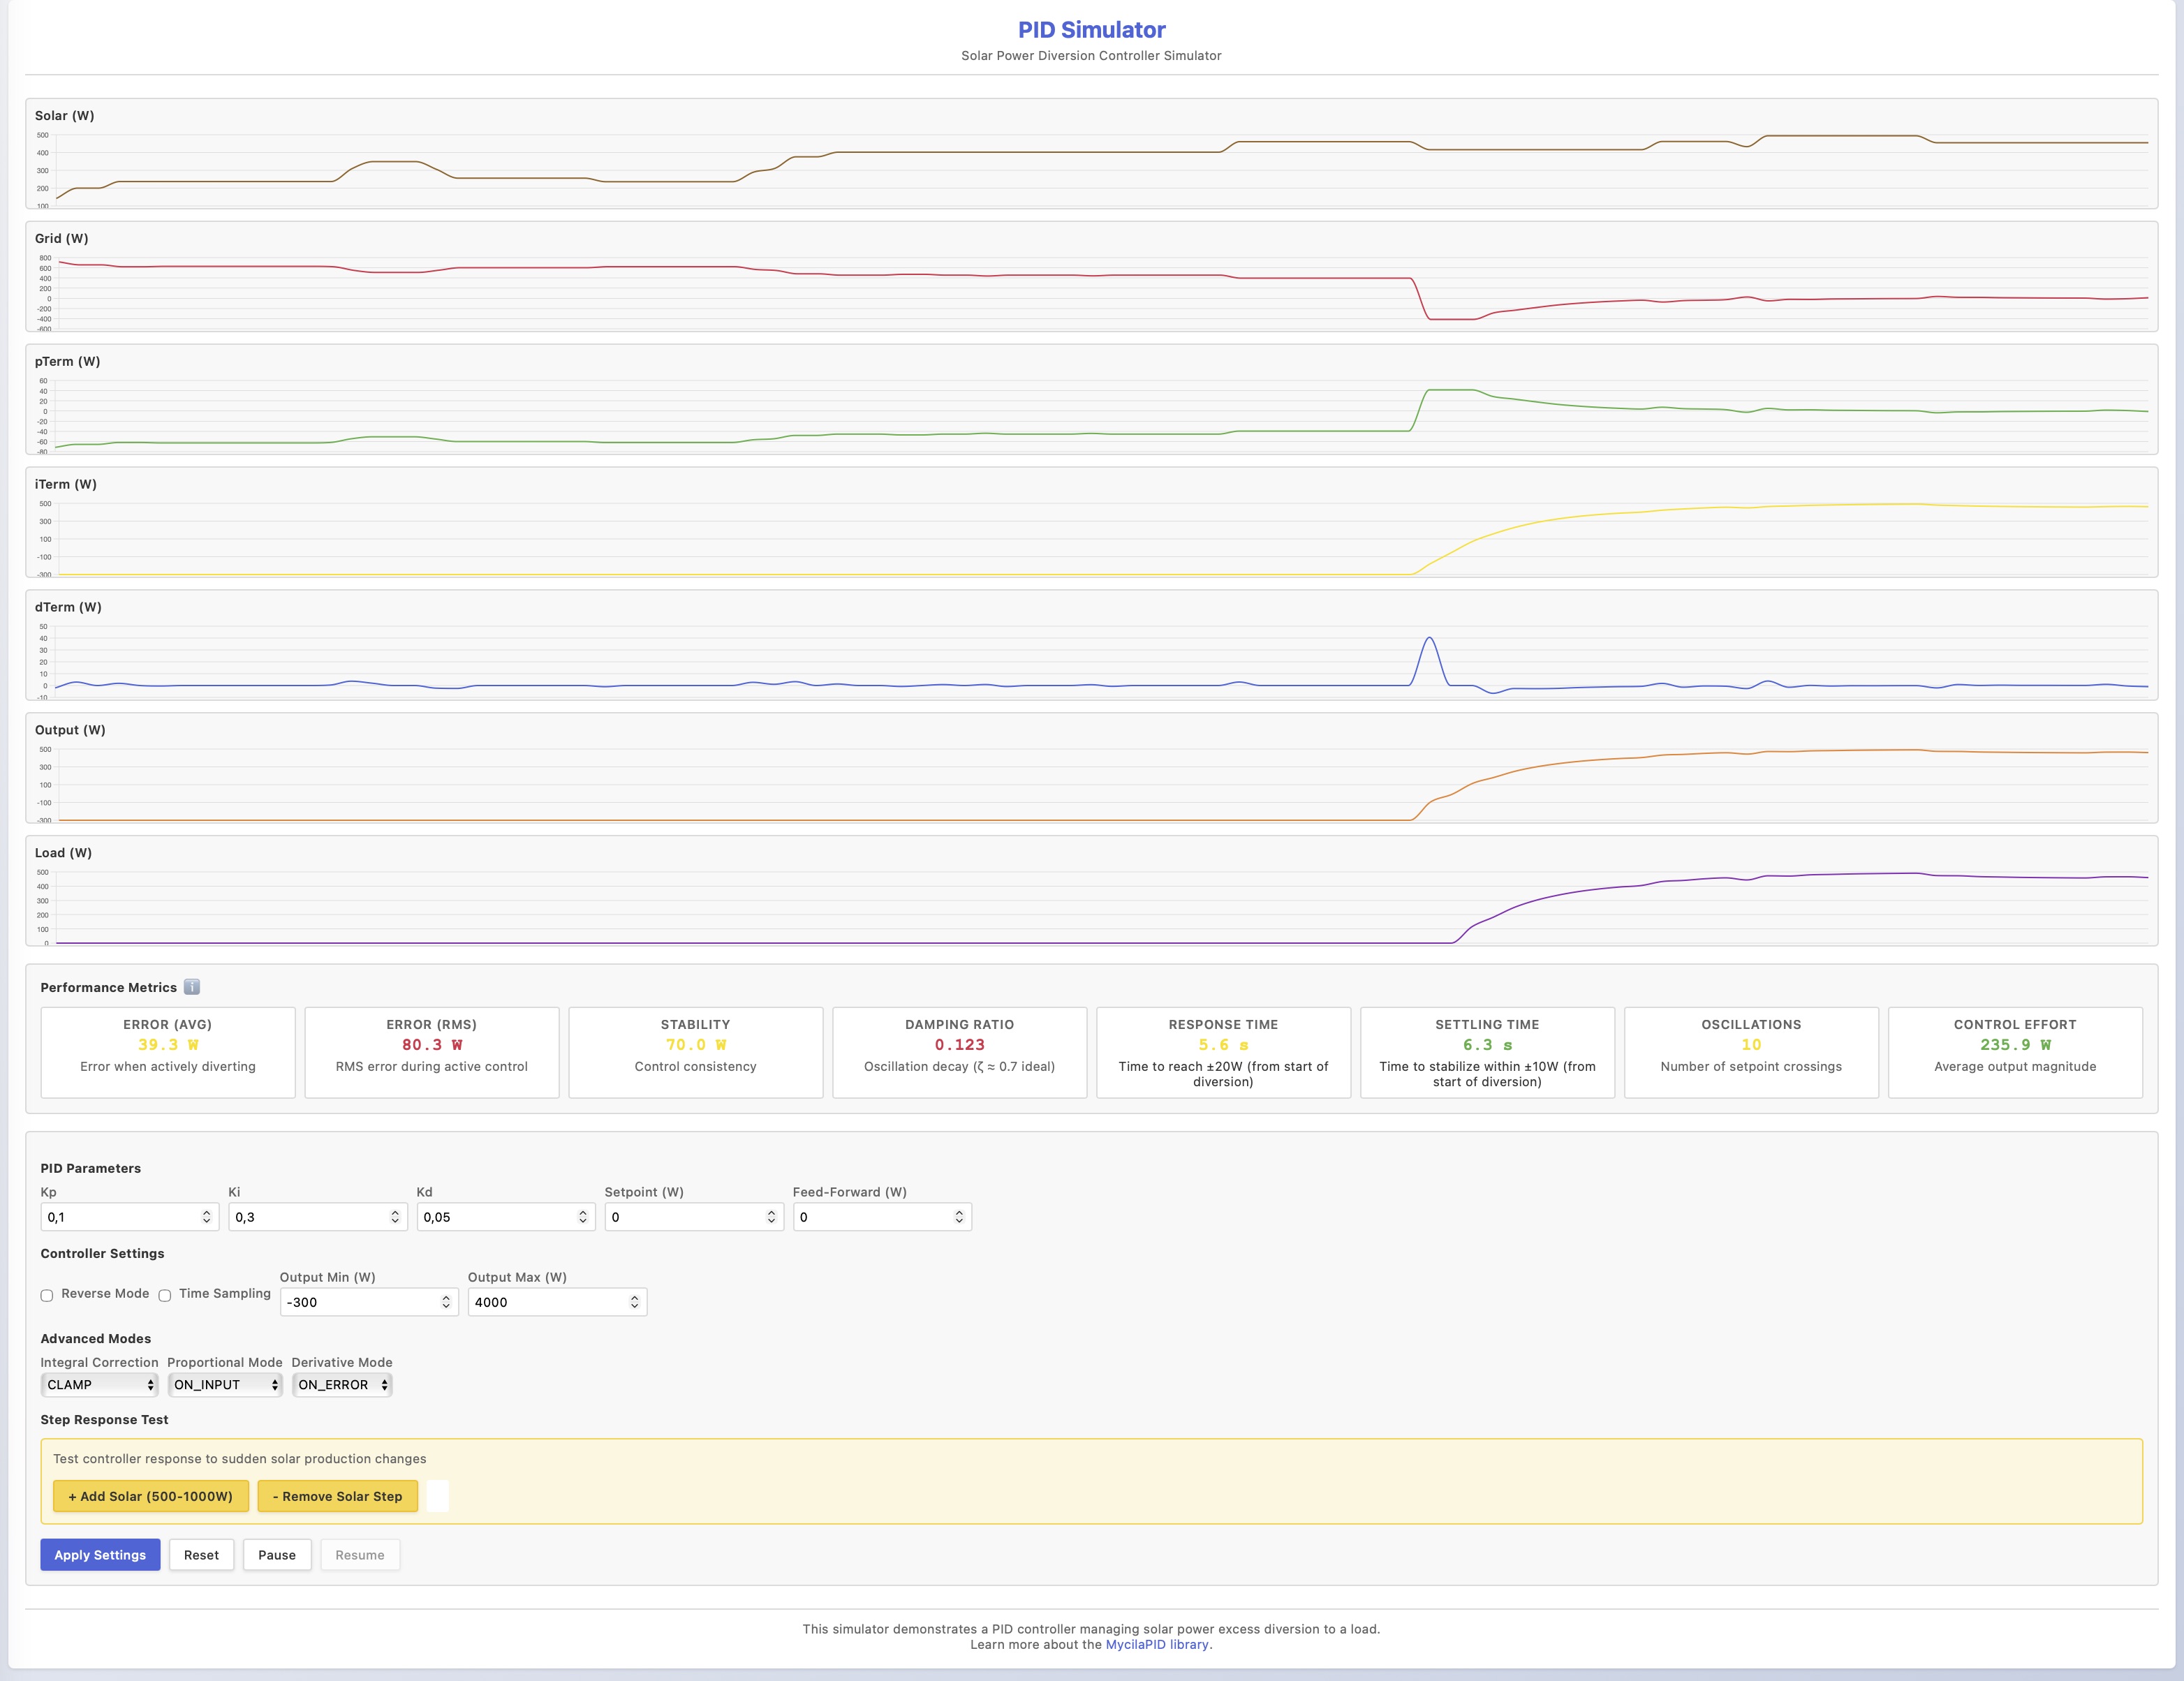
Task: Click the Ki field stepper arrows
Action: [x=394, y=1217]
